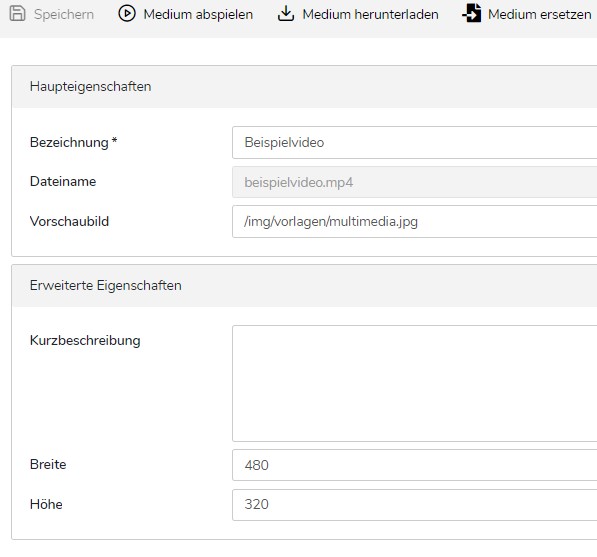The height and width of the screenshot is (557, 597).
Task: Click the play circle icon
Action: pos(126,14)
